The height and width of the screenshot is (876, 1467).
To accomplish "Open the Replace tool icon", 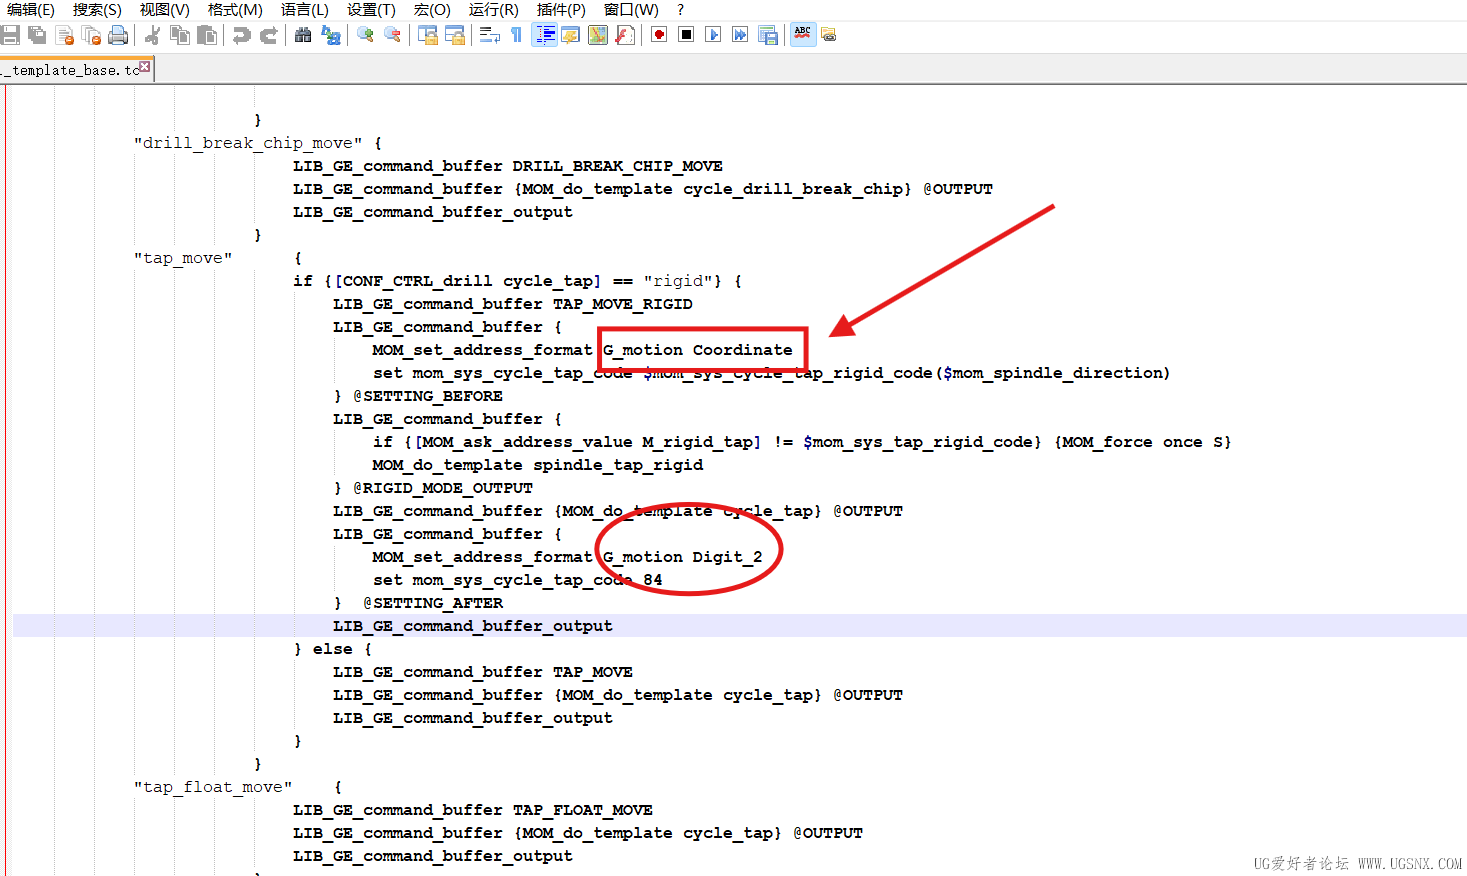I will pyautogui.click(x=330, y=36).
